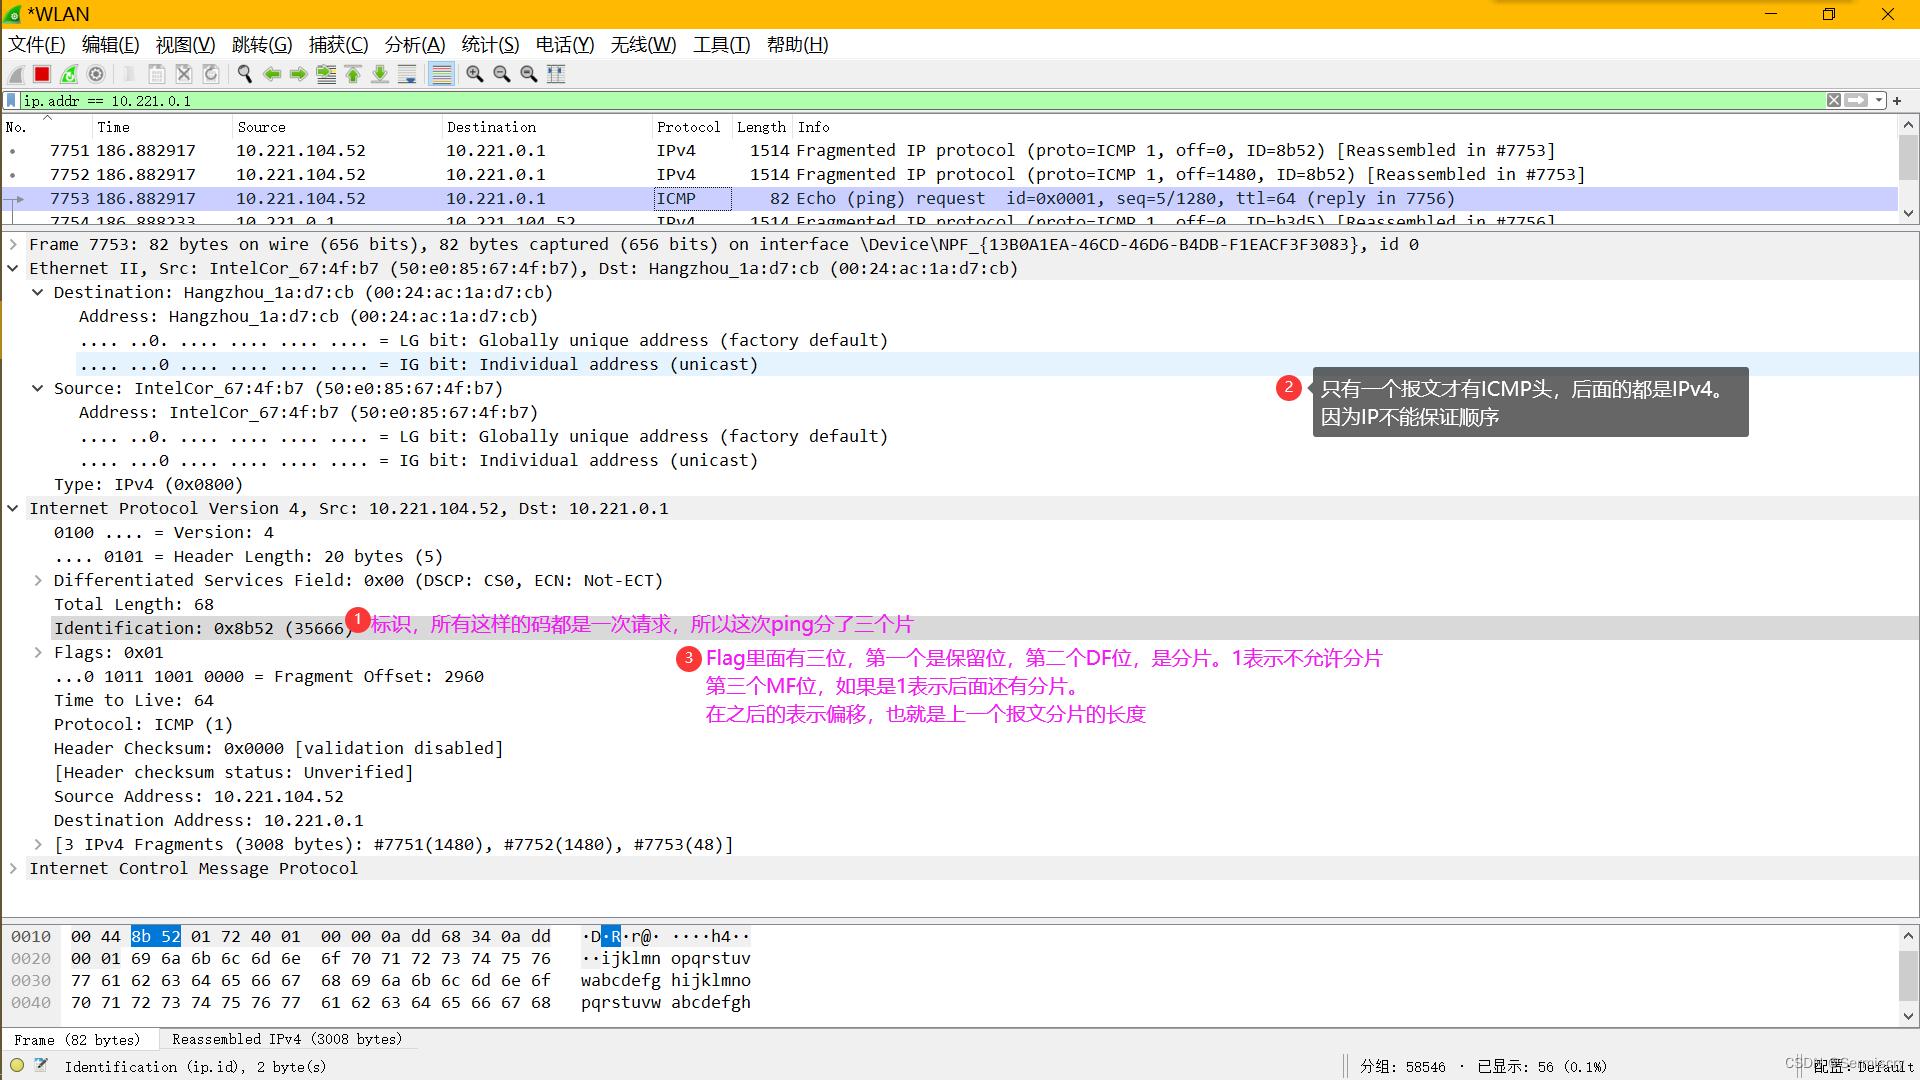Screen dimensions: 1920x1080
Task: Collapse the Ethernet Destination subtree
Action: (38, 293)
